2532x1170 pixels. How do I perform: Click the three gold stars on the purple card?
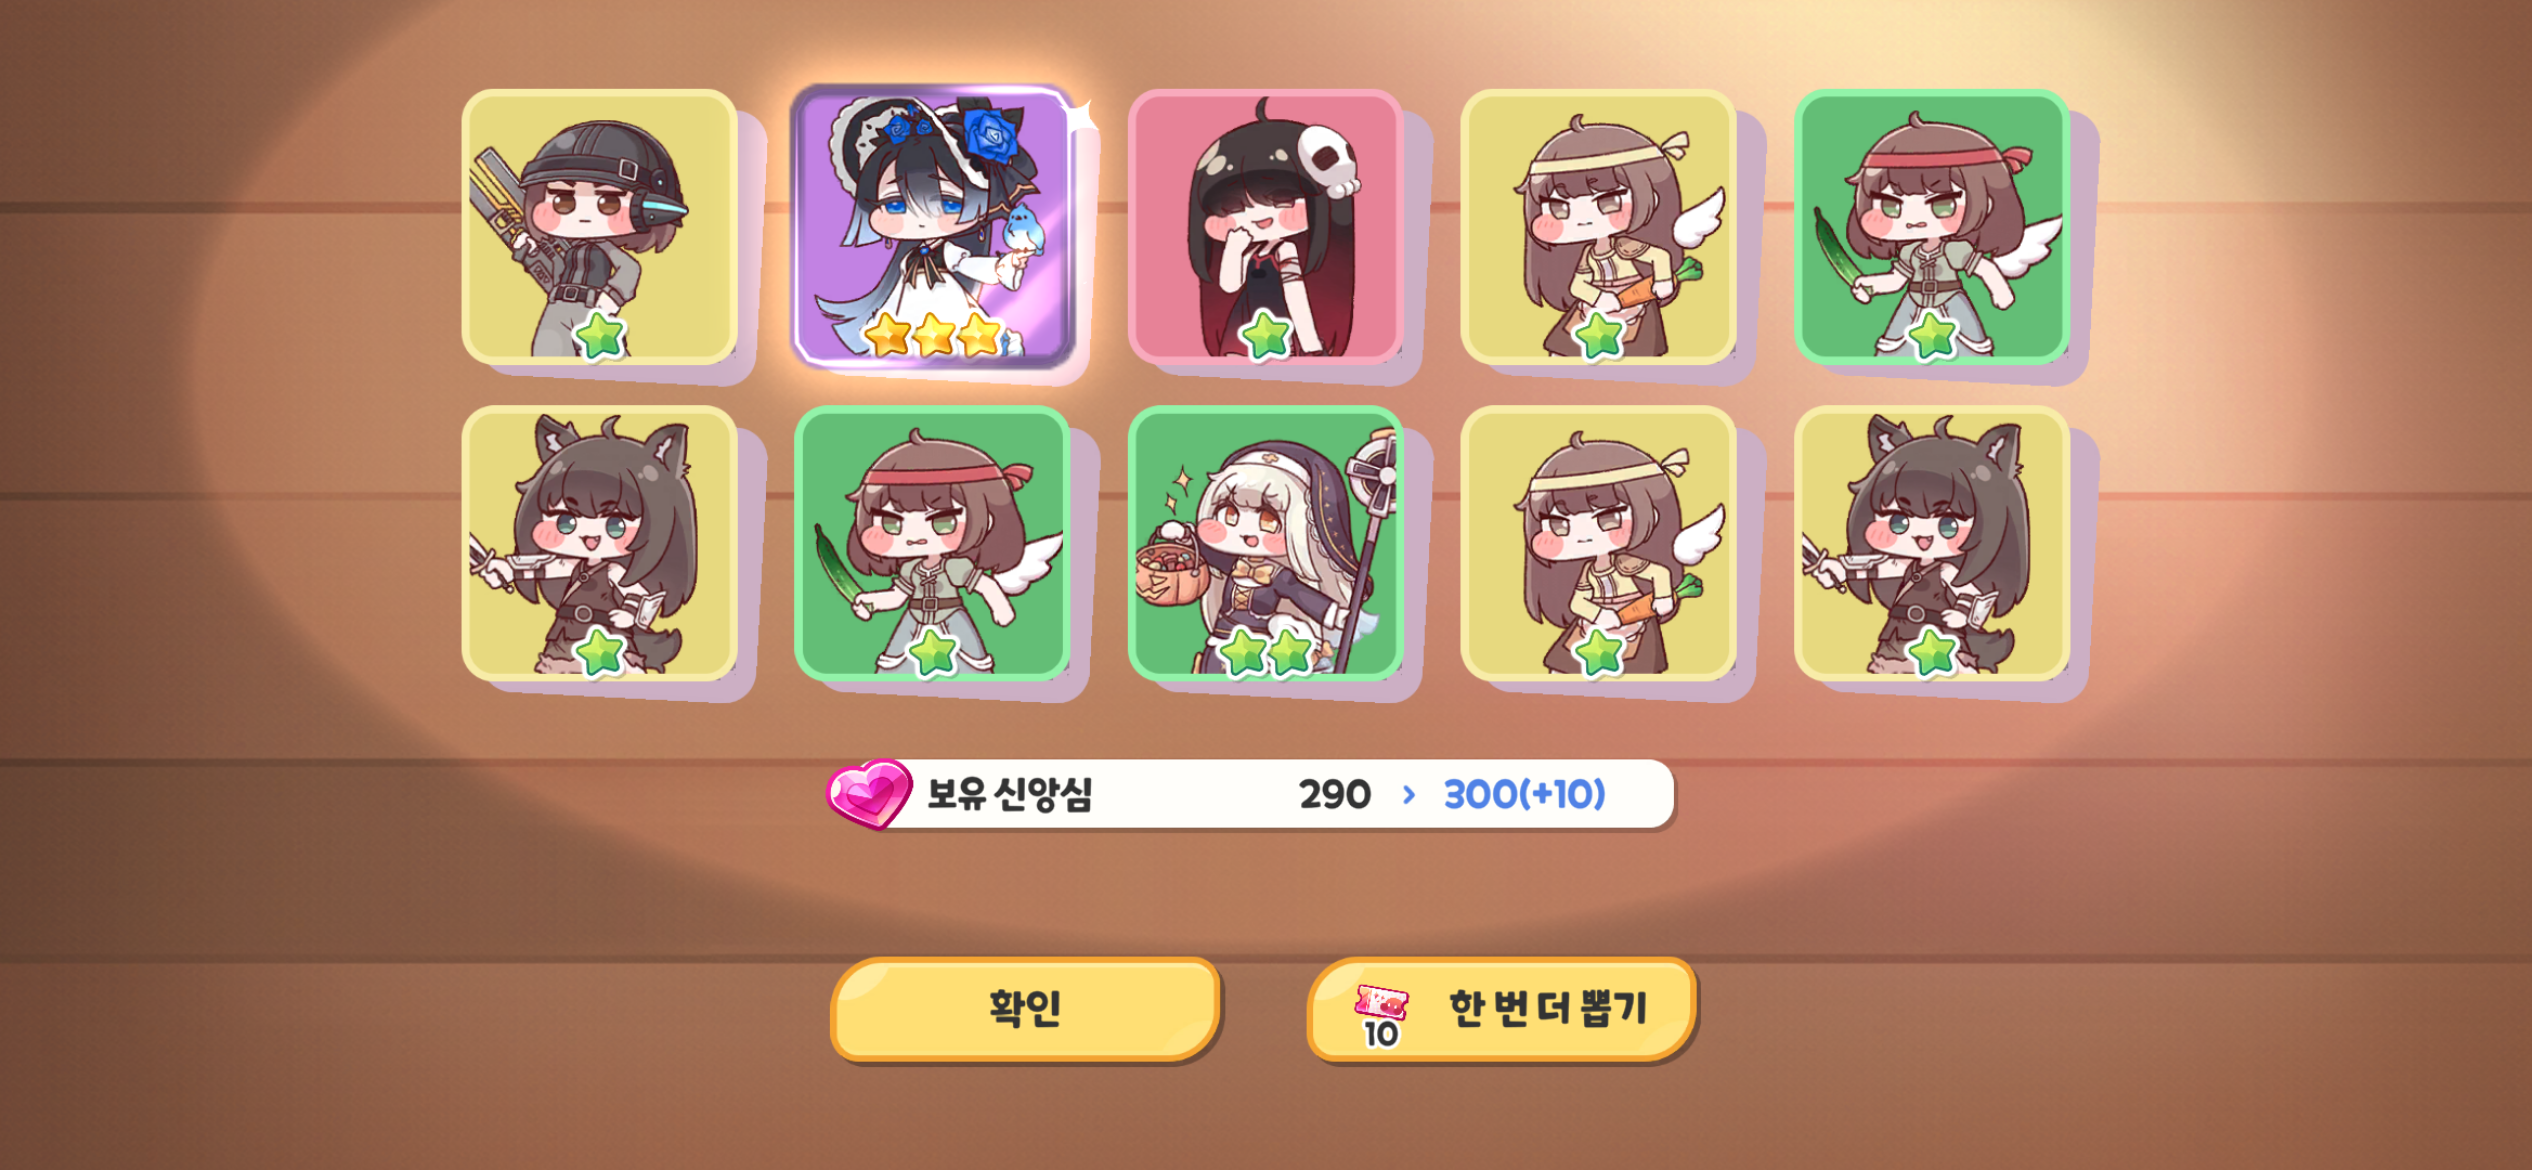pos(933,335)
